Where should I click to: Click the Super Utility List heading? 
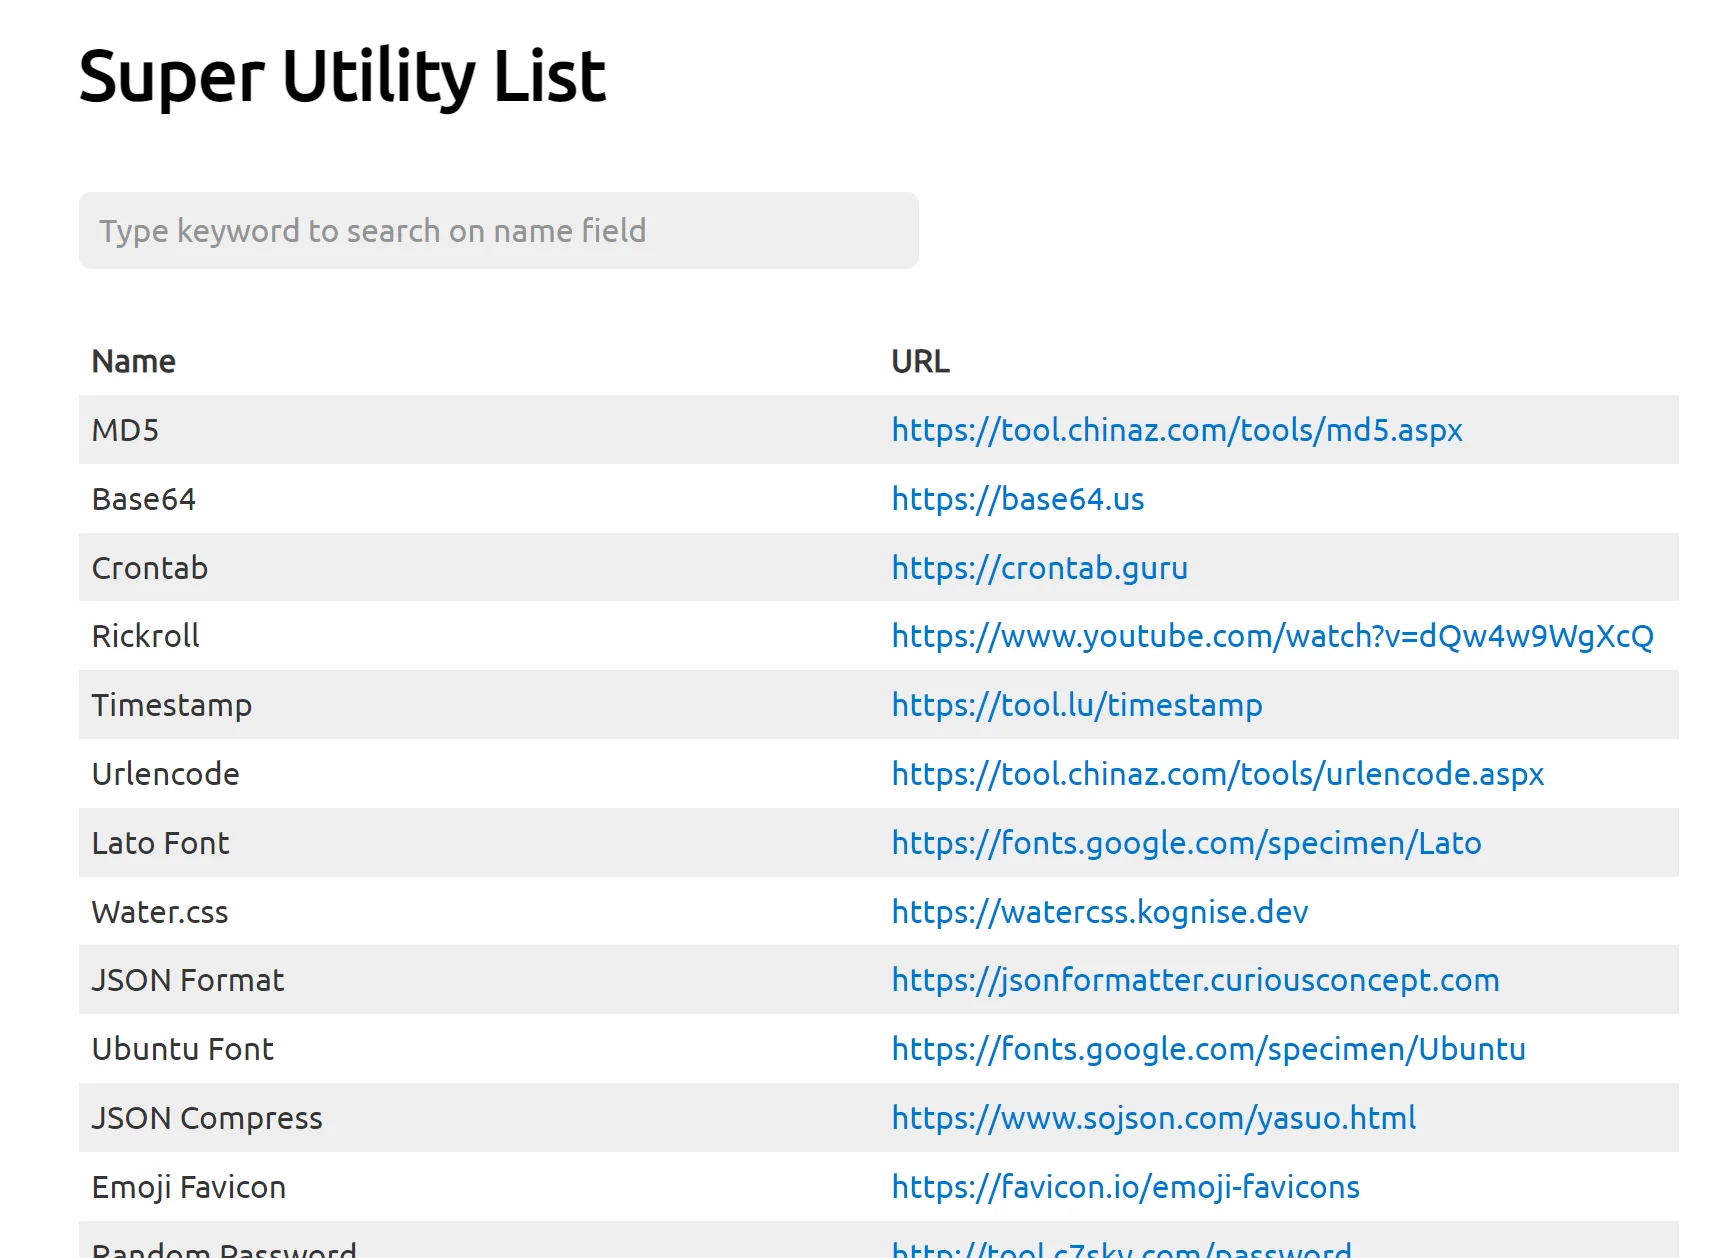(x=342, y=77)
